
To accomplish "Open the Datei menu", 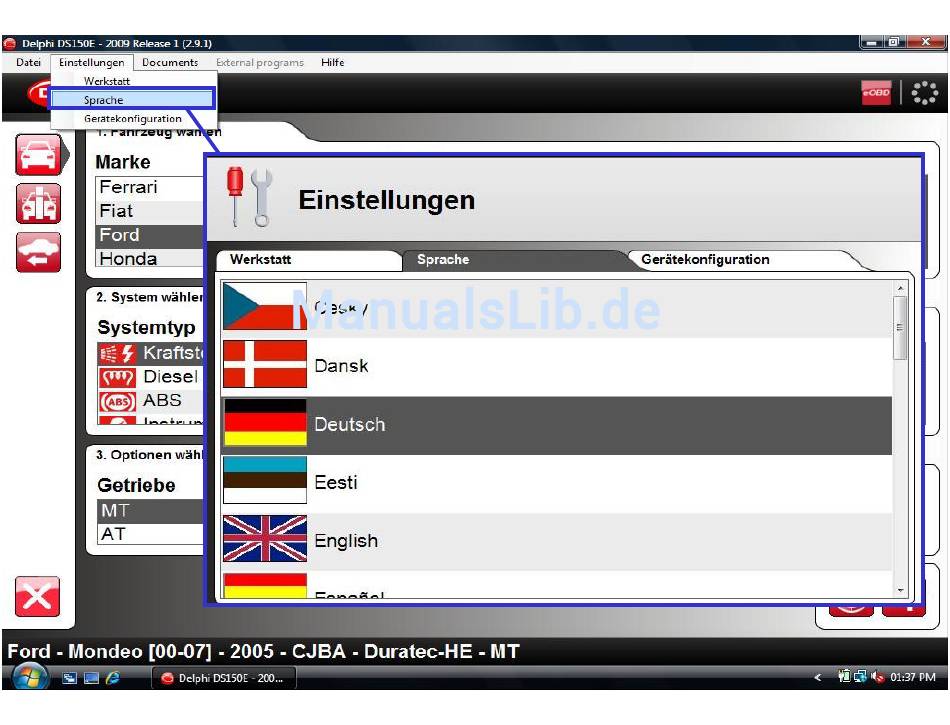I will pyautogui.click(x=28, y=62).
